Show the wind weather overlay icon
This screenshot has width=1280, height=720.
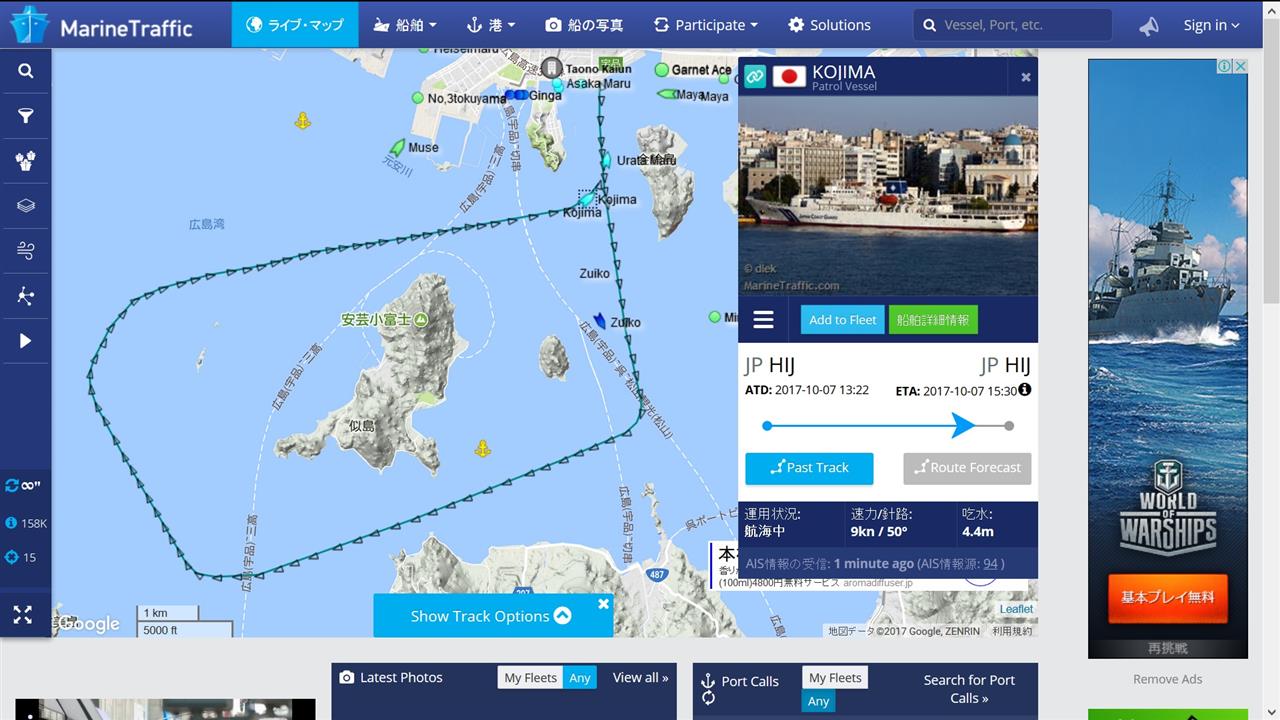25,251
